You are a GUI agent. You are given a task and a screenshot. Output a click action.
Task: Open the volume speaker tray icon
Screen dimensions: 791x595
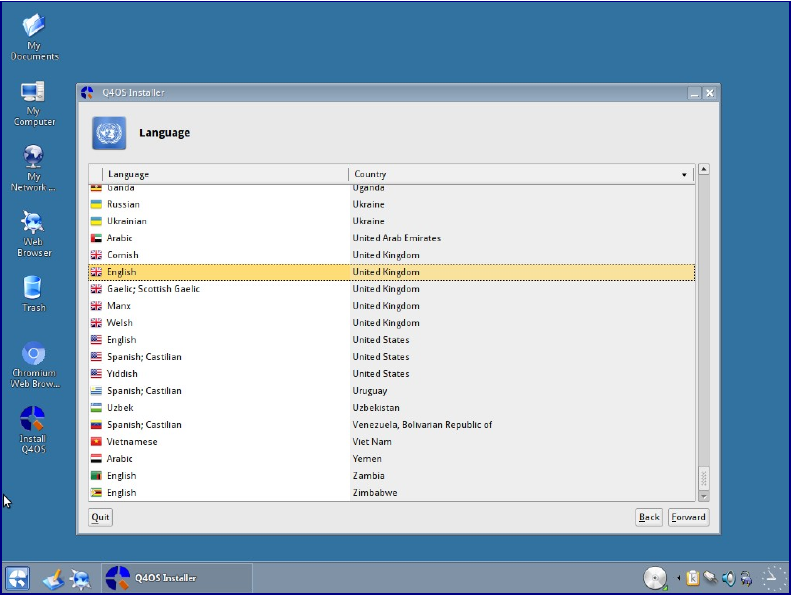[728, 578]
